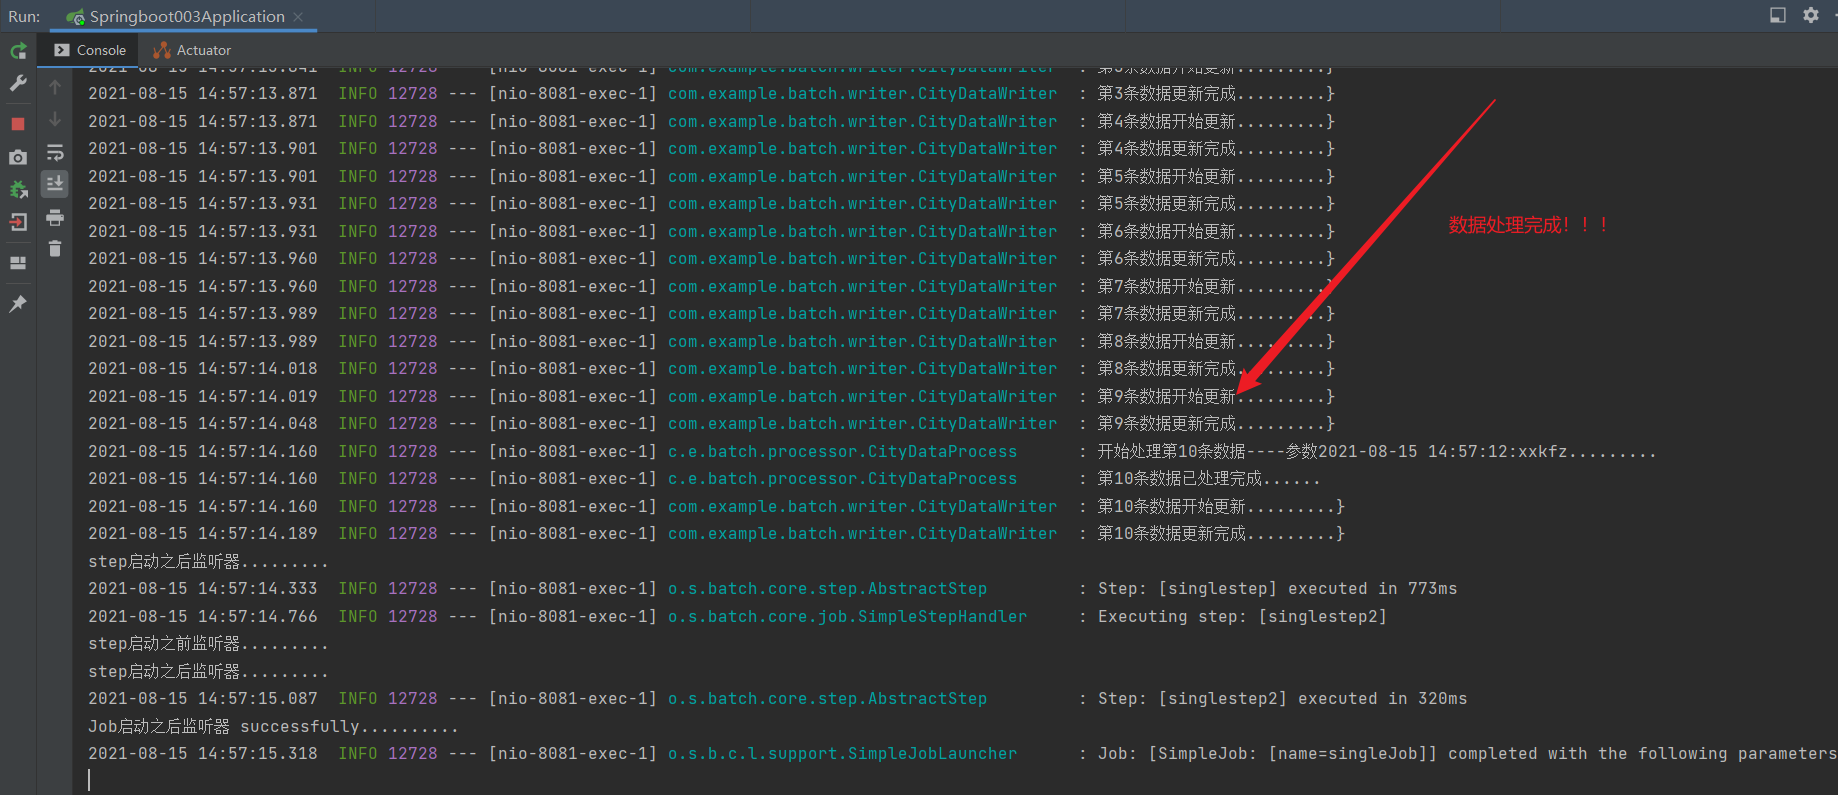1838x795 pixels.
Task: Attach debugger via the green bug icon
Action: pos(18,189)
